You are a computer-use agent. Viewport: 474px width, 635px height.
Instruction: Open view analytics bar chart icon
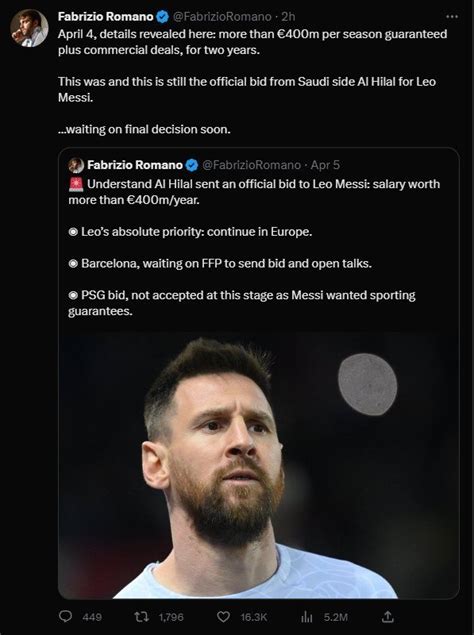pyautogui.click(x=307, y=617)
